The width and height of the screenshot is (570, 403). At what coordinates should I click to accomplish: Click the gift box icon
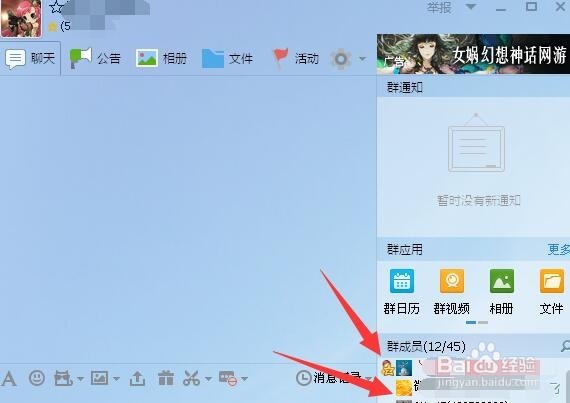click(166, 378)
